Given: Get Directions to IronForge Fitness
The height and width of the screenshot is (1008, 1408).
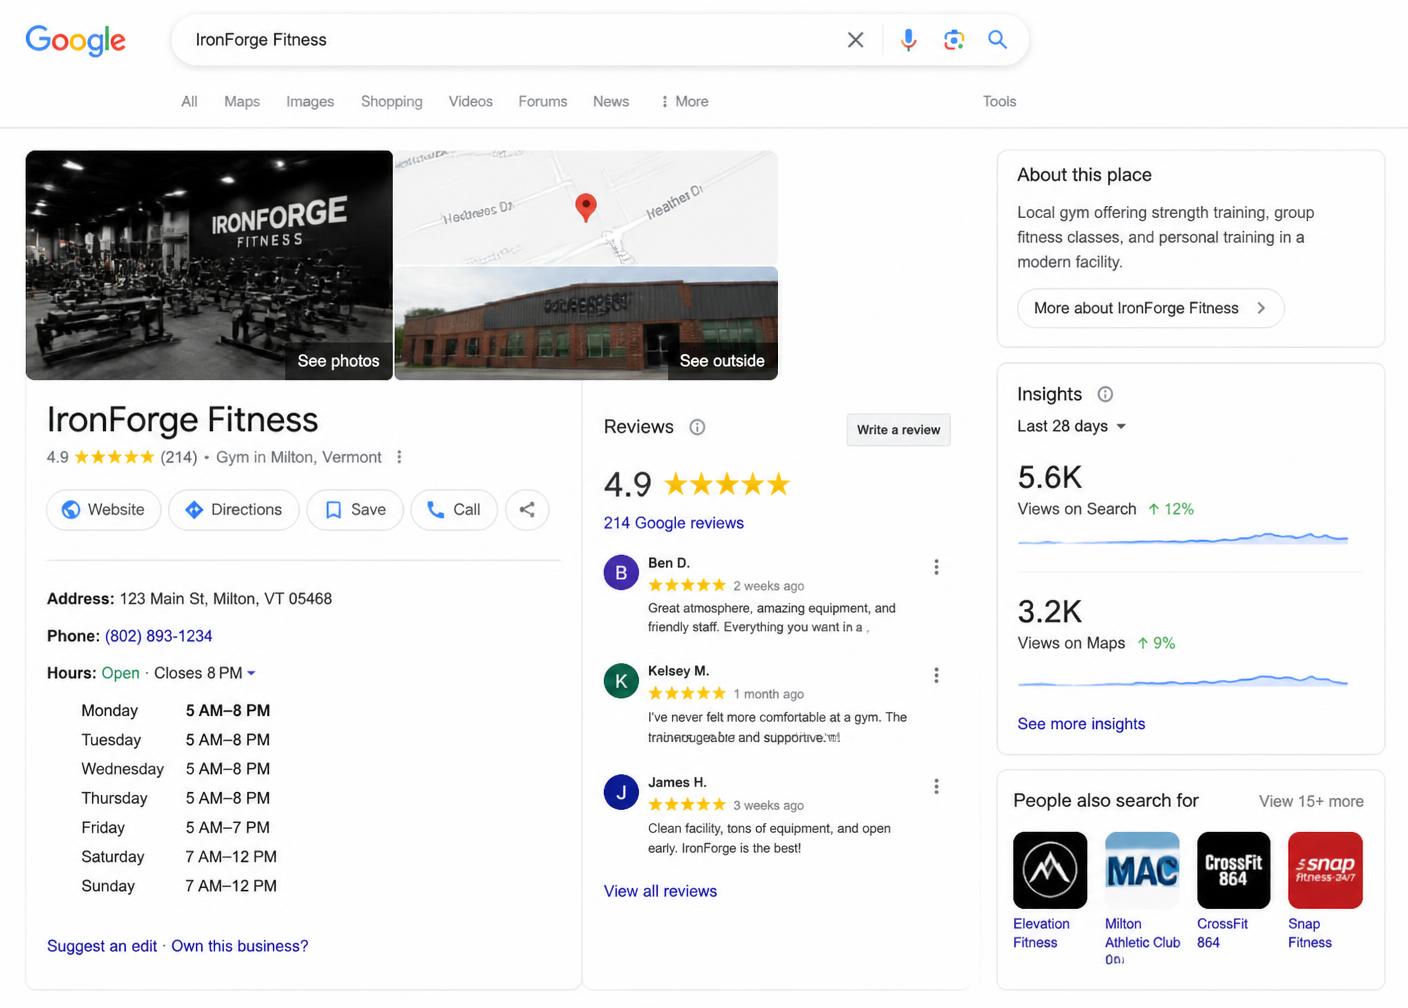Looking at the screenshot, I should [x=234, y=510].
